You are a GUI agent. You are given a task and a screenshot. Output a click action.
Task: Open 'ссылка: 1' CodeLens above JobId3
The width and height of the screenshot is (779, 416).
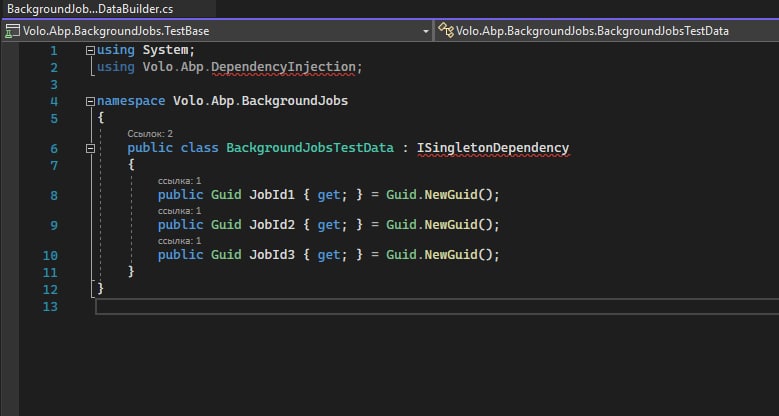pos(179,241)
